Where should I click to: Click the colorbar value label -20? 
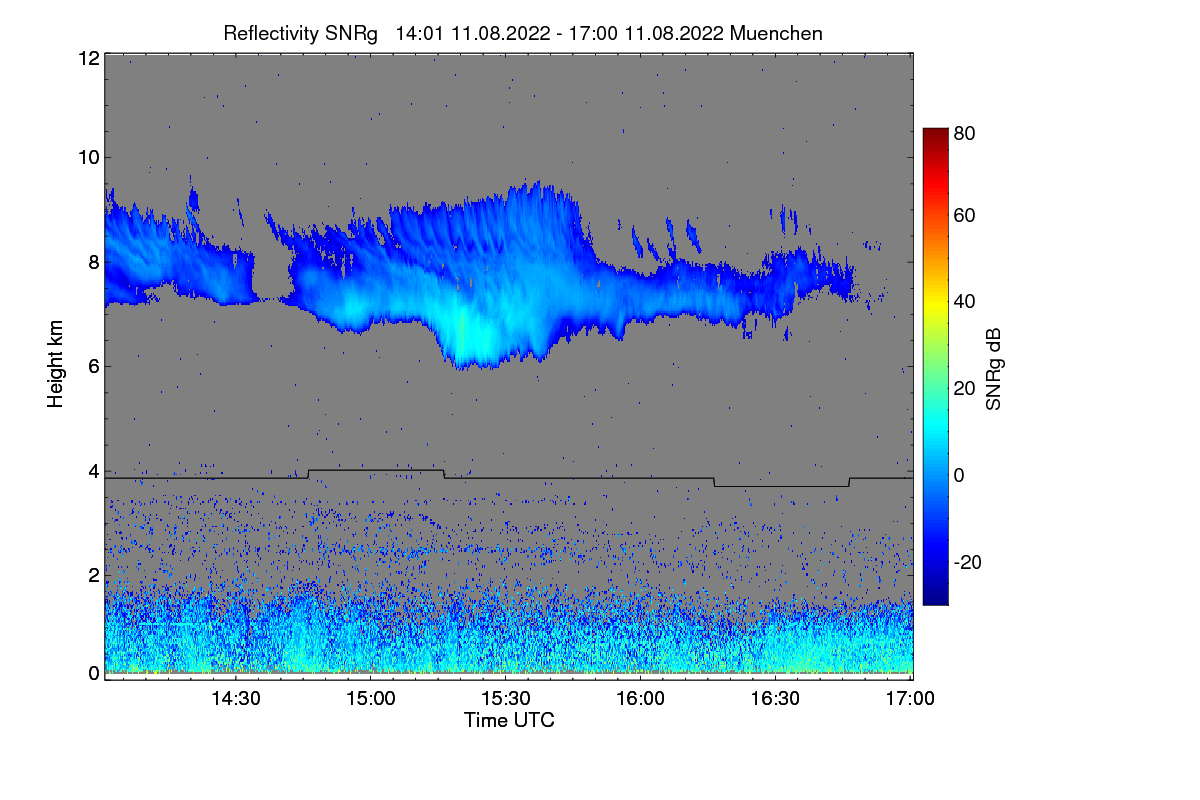[968, 562]
